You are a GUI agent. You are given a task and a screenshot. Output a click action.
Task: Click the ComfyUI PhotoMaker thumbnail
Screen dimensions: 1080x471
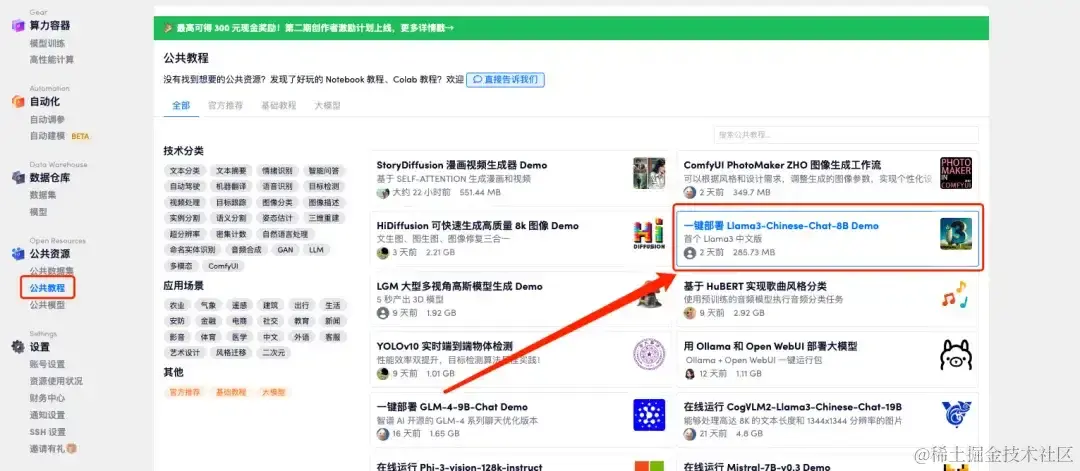[x=956, y=173]
